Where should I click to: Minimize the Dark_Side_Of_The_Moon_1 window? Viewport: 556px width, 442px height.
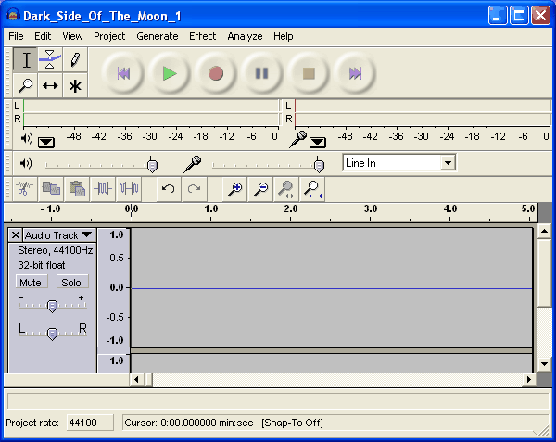pos(497,15)
